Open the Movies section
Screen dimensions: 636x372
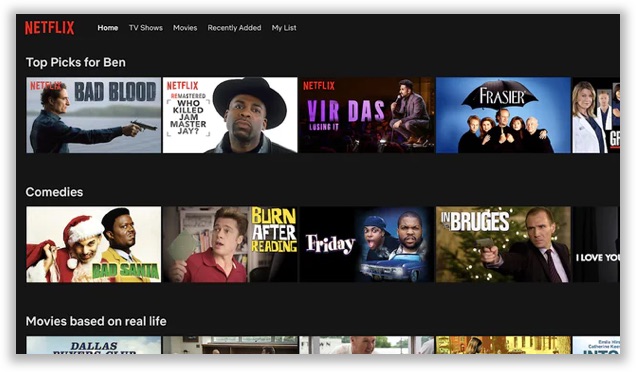(x=185, y=28)
